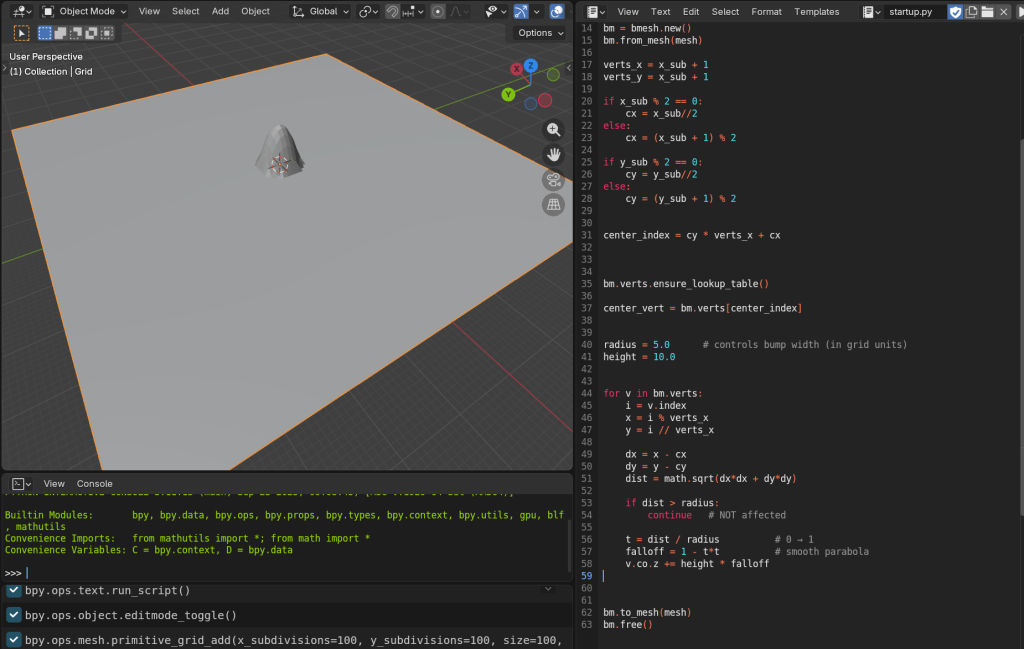
Task: Toggle fake user shield for startup.py
Action: 955,12
